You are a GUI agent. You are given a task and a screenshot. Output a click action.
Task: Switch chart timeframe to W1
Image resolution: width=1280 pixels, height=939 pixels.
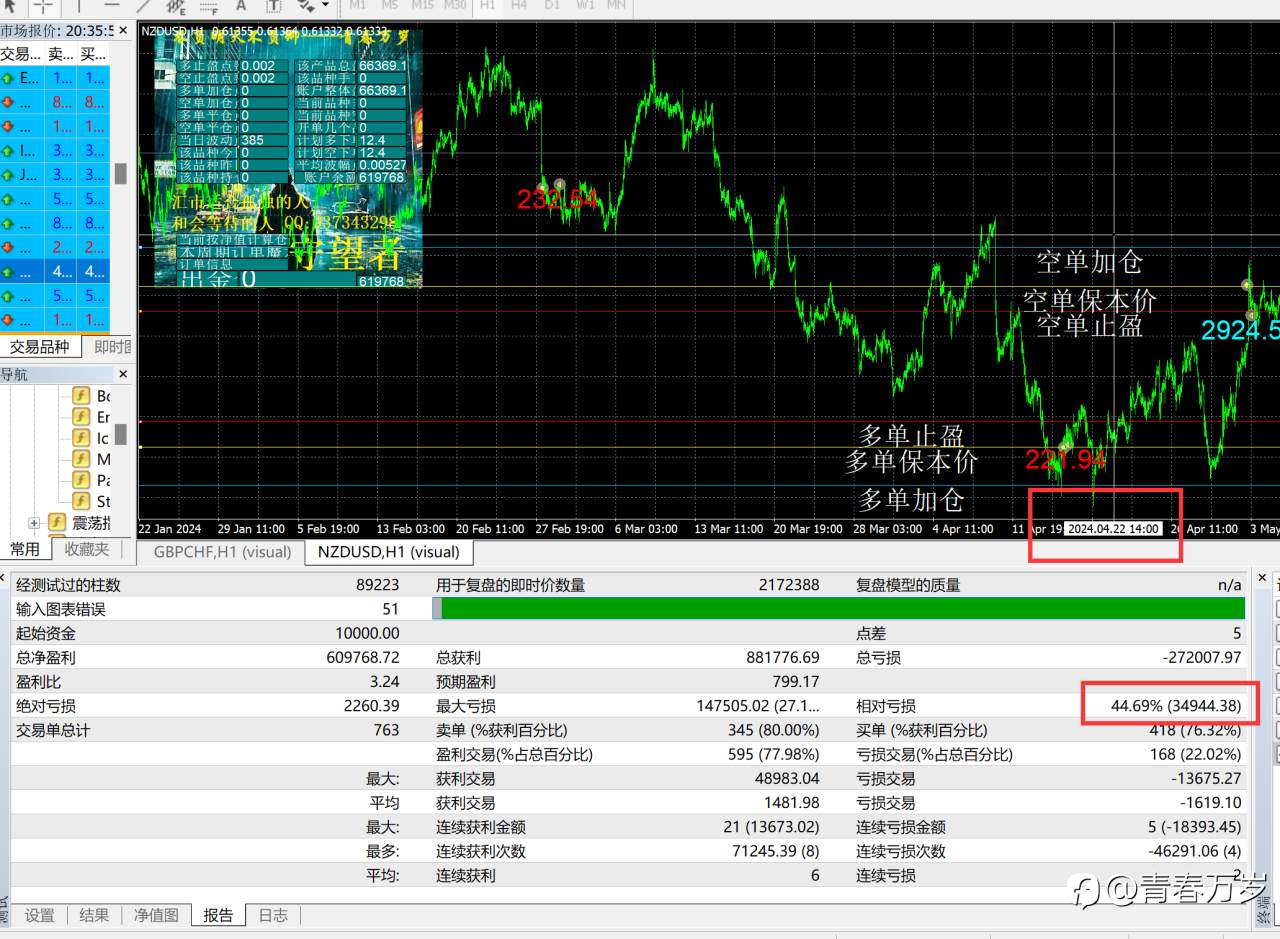click(x=585, y=5)
